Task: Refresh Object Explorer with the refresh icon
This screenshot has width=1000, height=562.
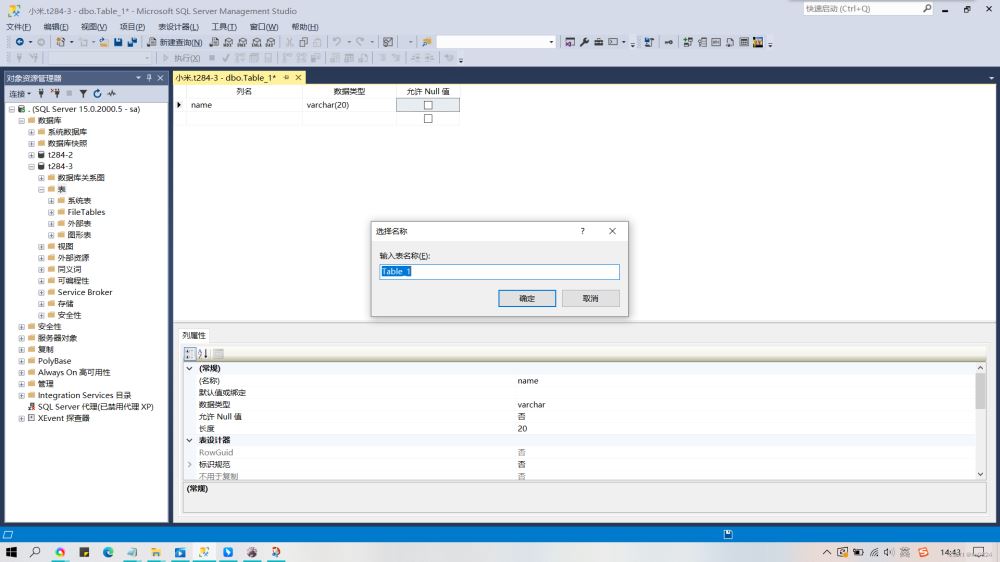Action: (97, 93)
